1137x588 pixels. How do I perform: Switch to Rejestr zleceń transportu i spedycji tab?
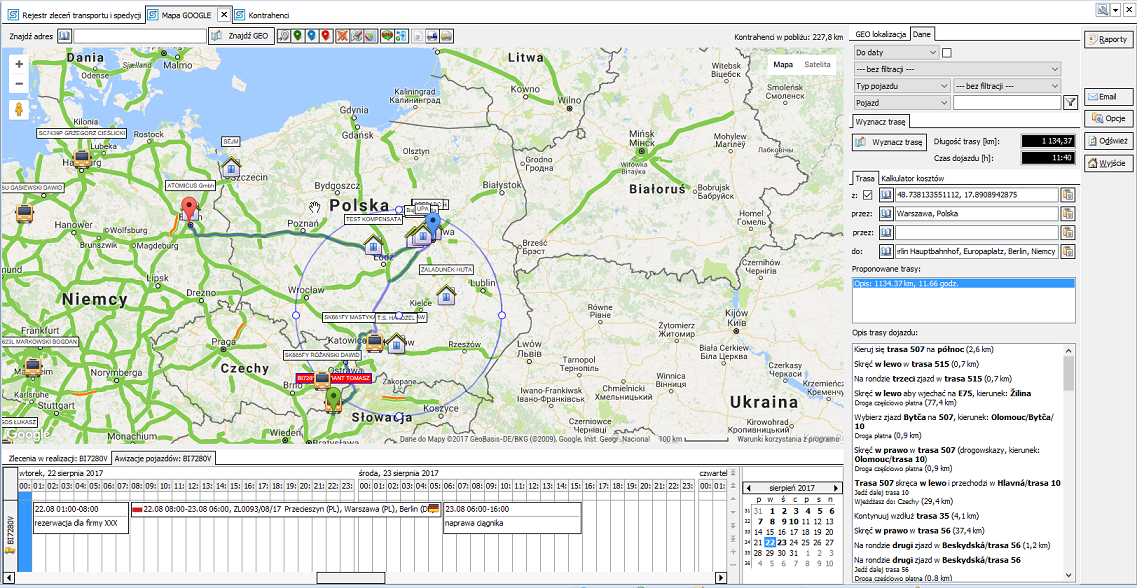click(73, 15)
